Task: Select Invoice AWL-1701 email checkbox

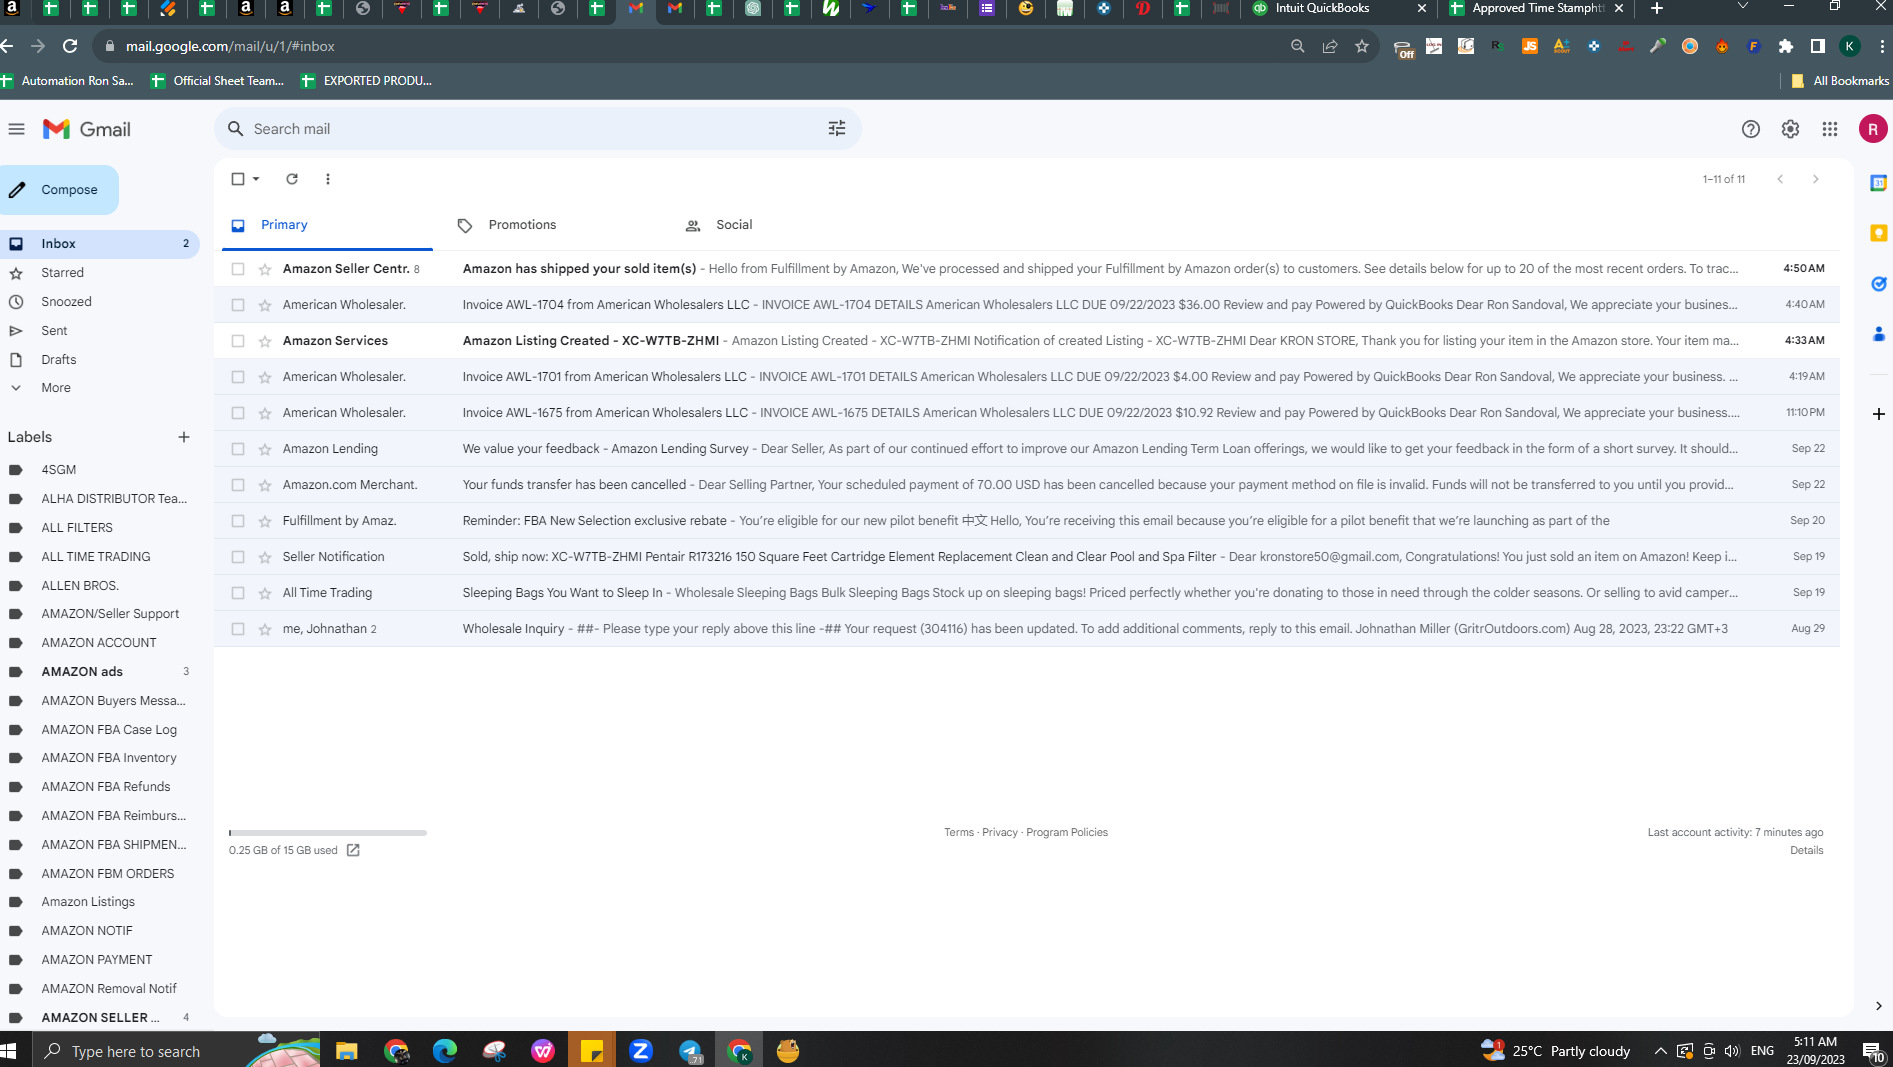Action: (x=238, y=377)
